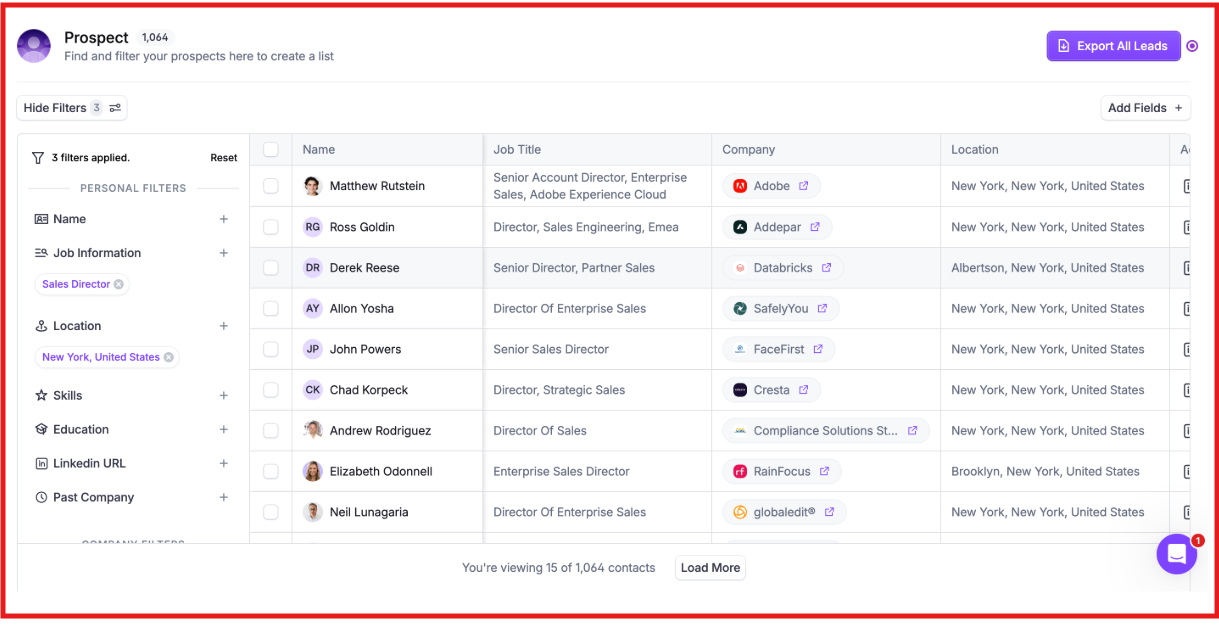Select Matthew Rutstein's row checkbox
Screen dimensions: 1219x625
pyautogui.click(x=271, y=186)
